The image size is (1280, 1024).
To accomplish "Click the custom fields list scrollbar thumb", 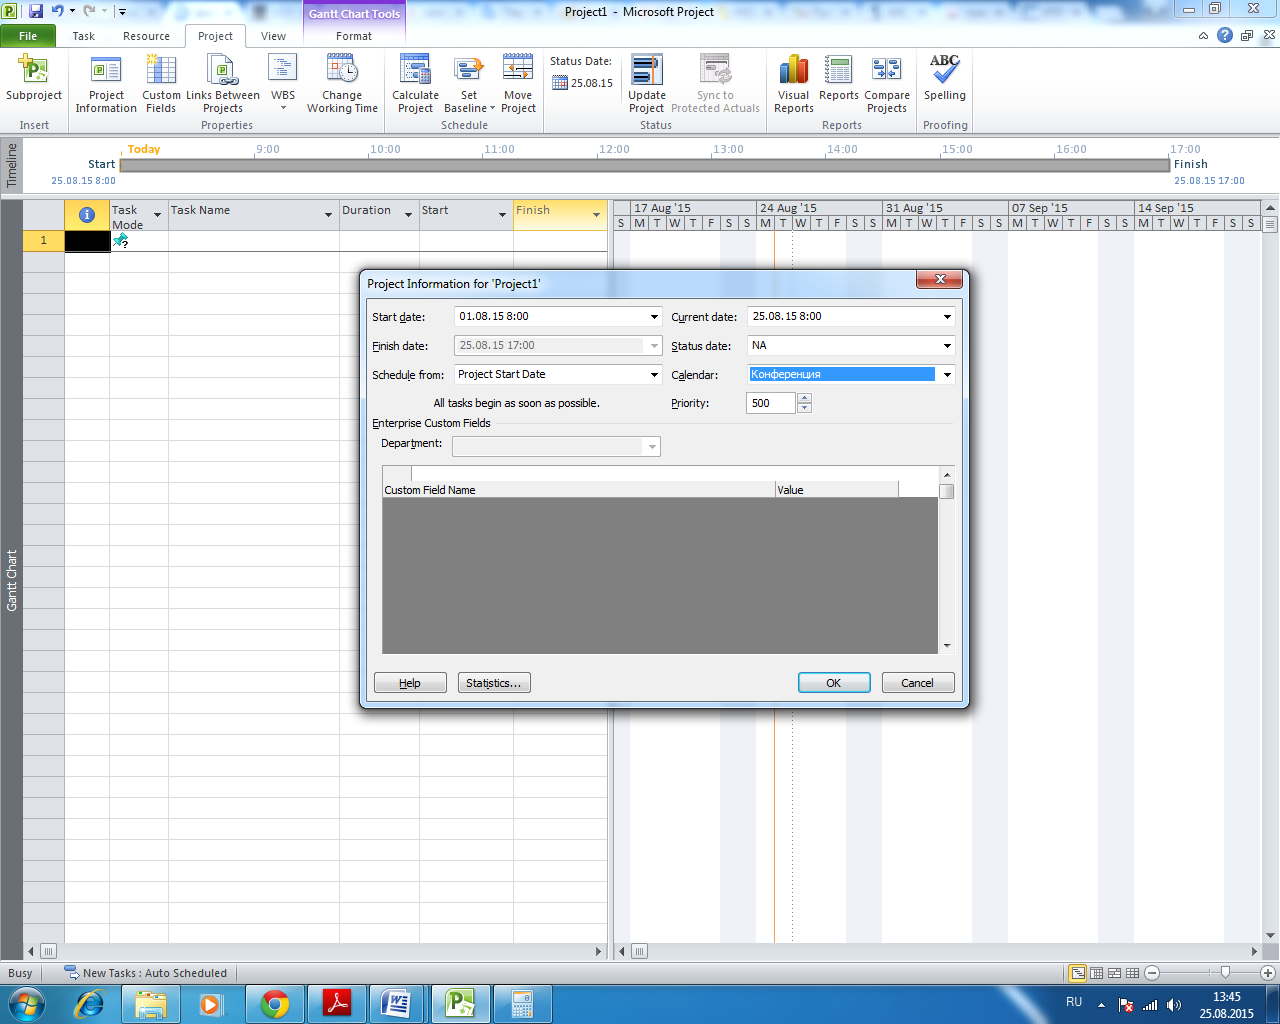I will coord(946,491).
